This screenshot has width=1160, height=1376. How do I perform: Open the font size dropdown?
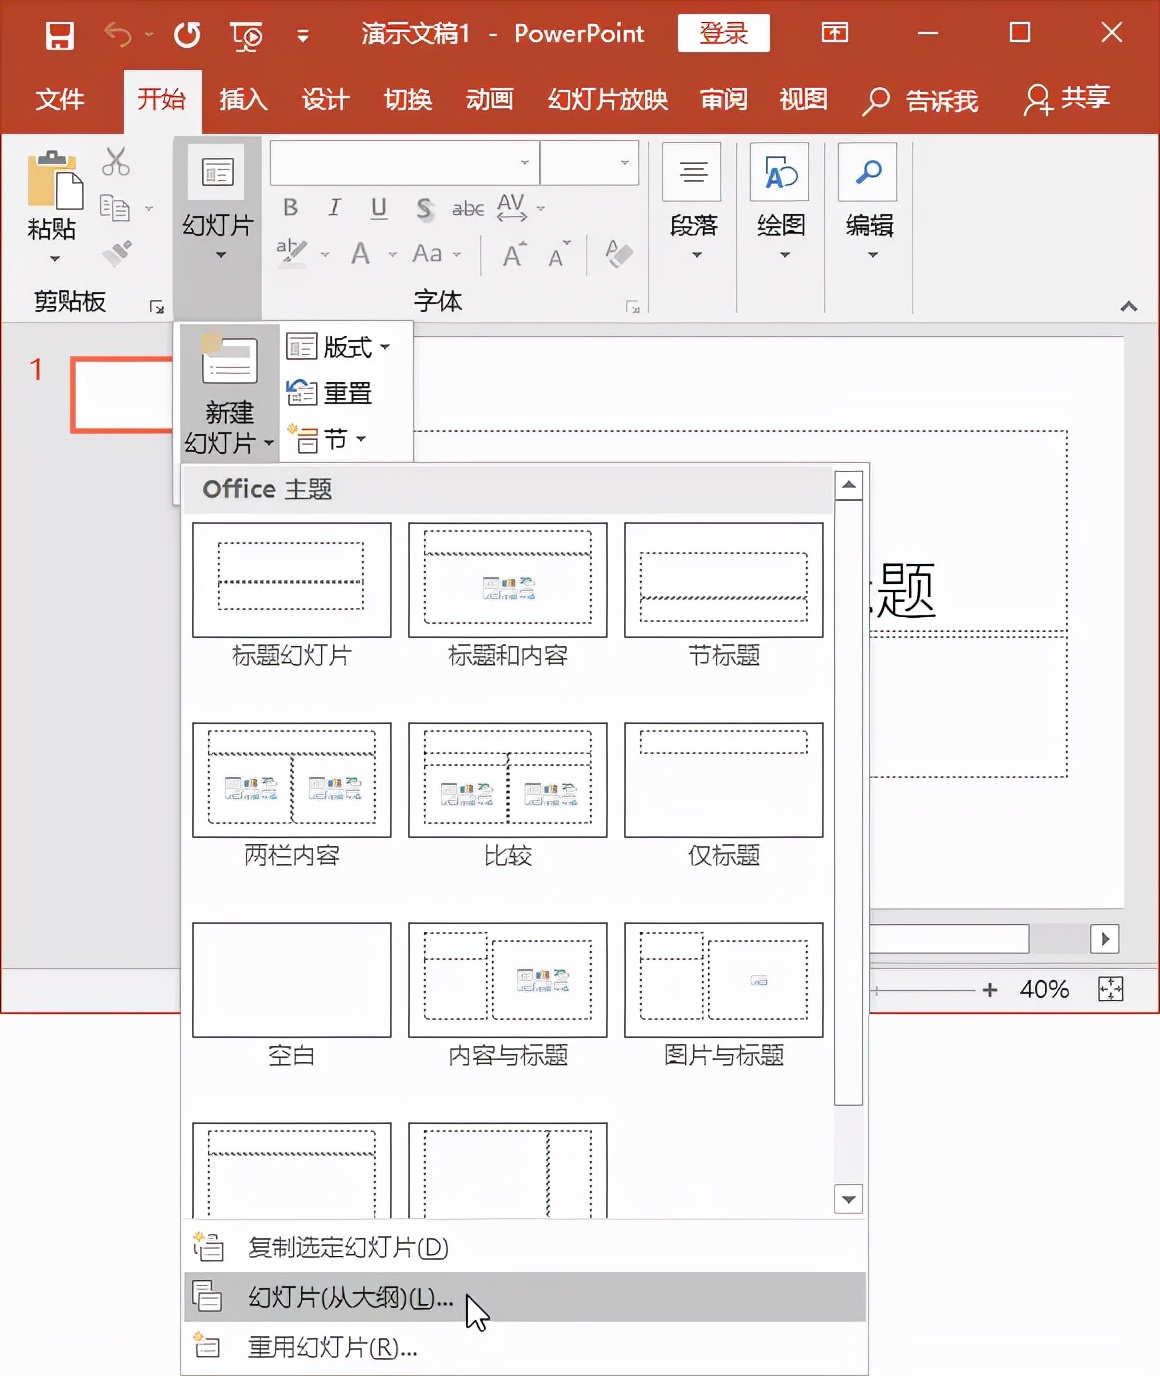tap(625, 162)
